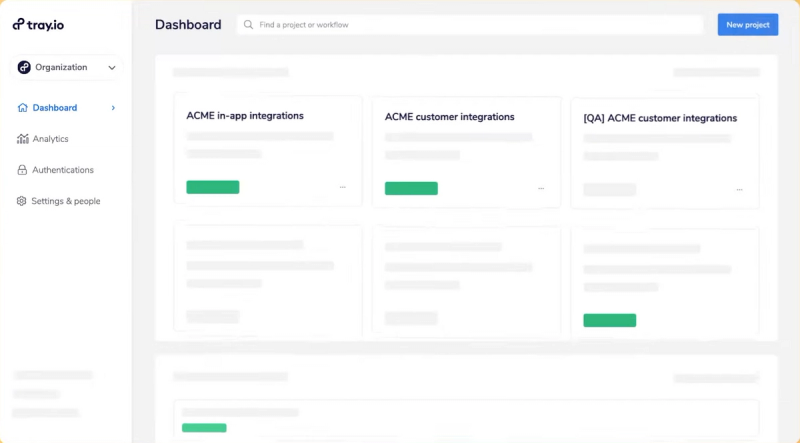Open more options on ACME customer integrations card
This screenshot has height=443, width=800.
[541, 188]
